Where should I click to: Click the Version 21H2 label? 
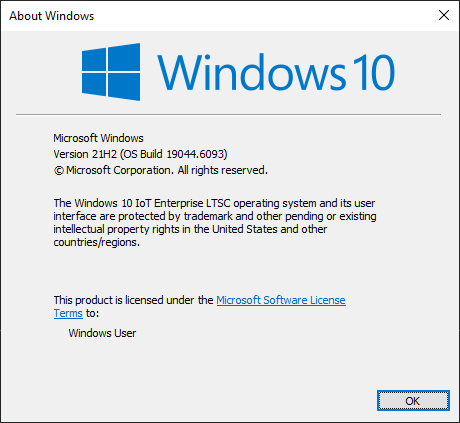(x=85, y=154)
